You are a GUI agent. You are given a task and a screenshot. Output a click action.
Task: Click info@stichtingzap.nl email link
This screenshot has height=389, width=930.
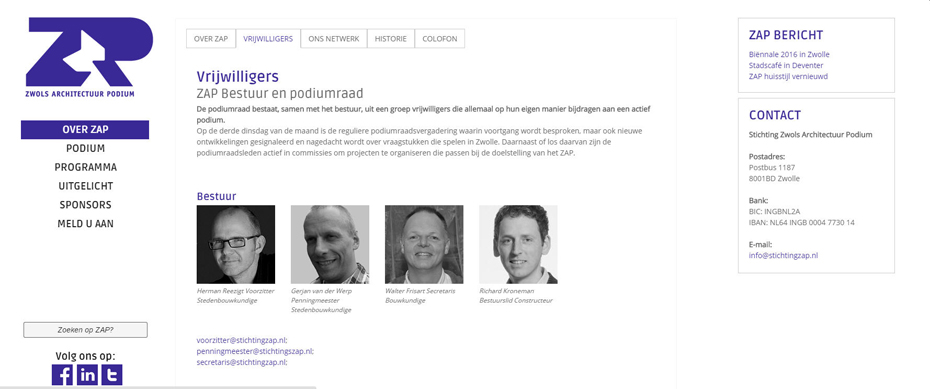784,256
